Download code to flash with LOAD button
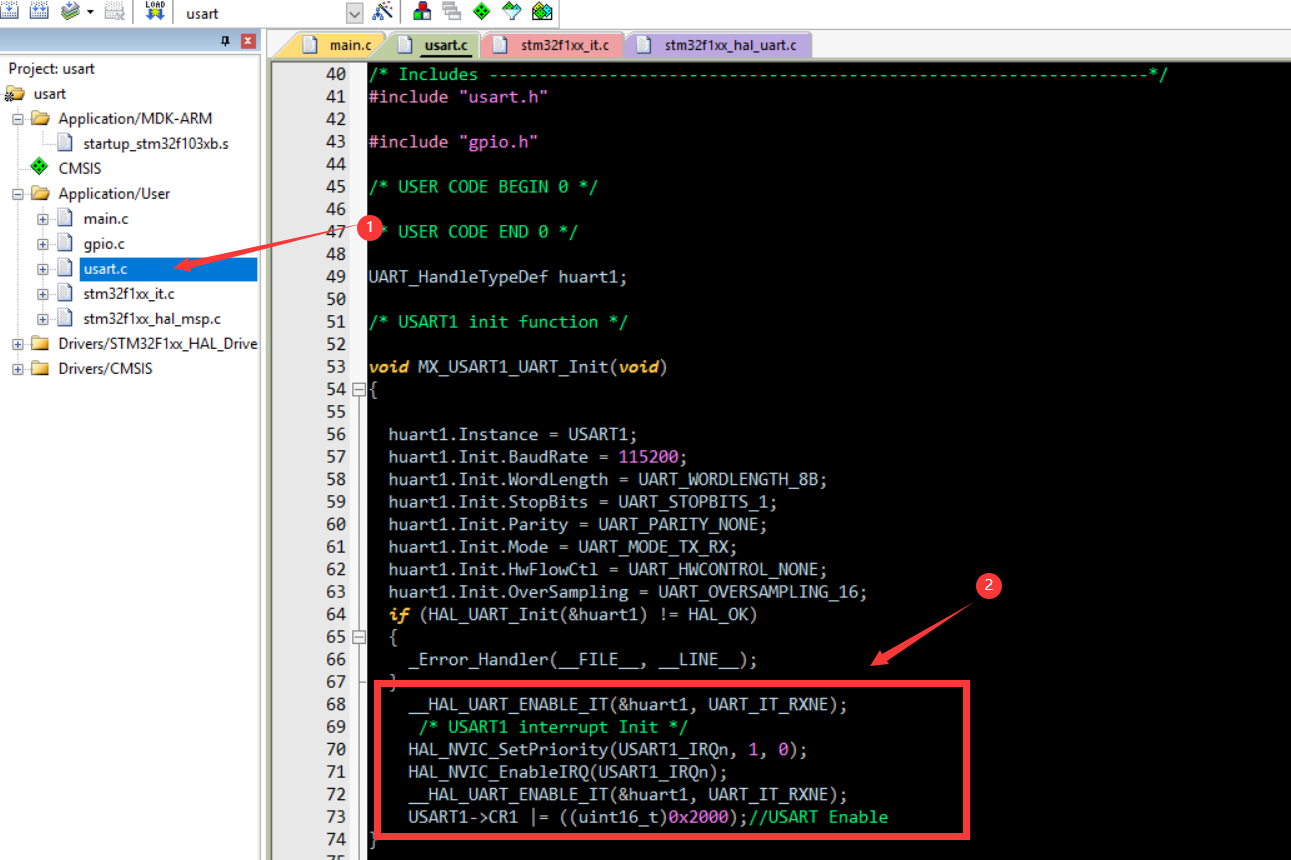 click(155, 11)
